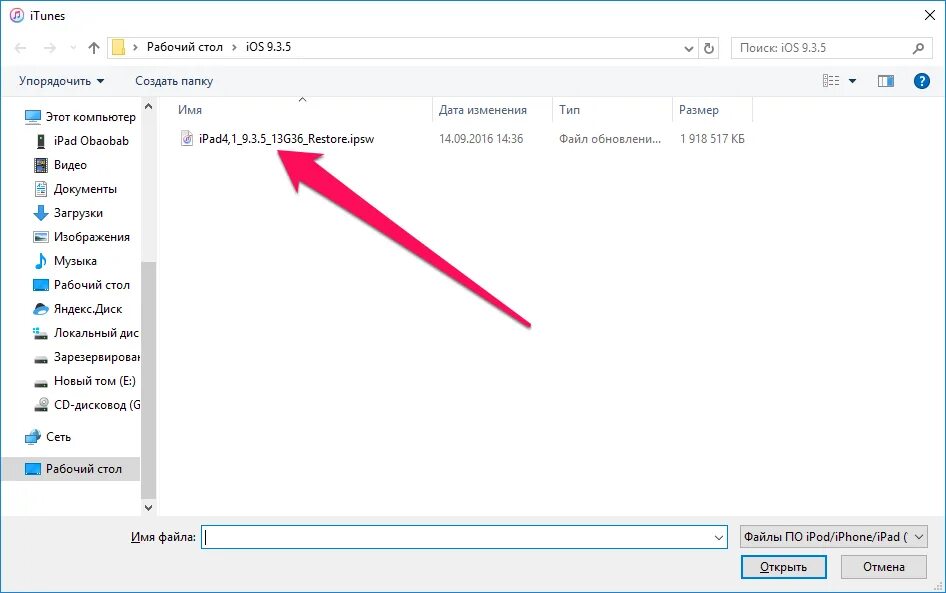Open the Упорядочить menu
946x593 pixels.
61,81
